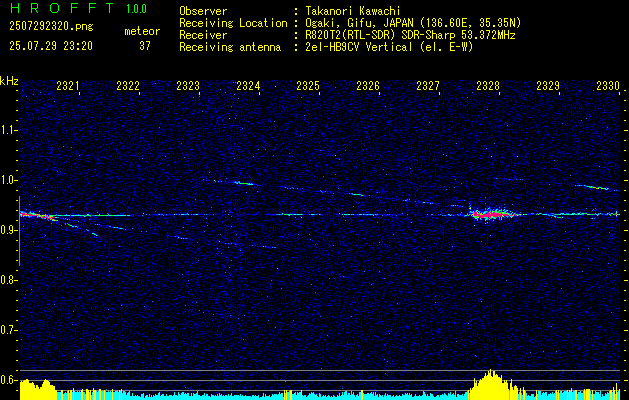Viewport: 629px width, 400px height.
Task: Click the HROFFT program title text
Action: [63, 8]
